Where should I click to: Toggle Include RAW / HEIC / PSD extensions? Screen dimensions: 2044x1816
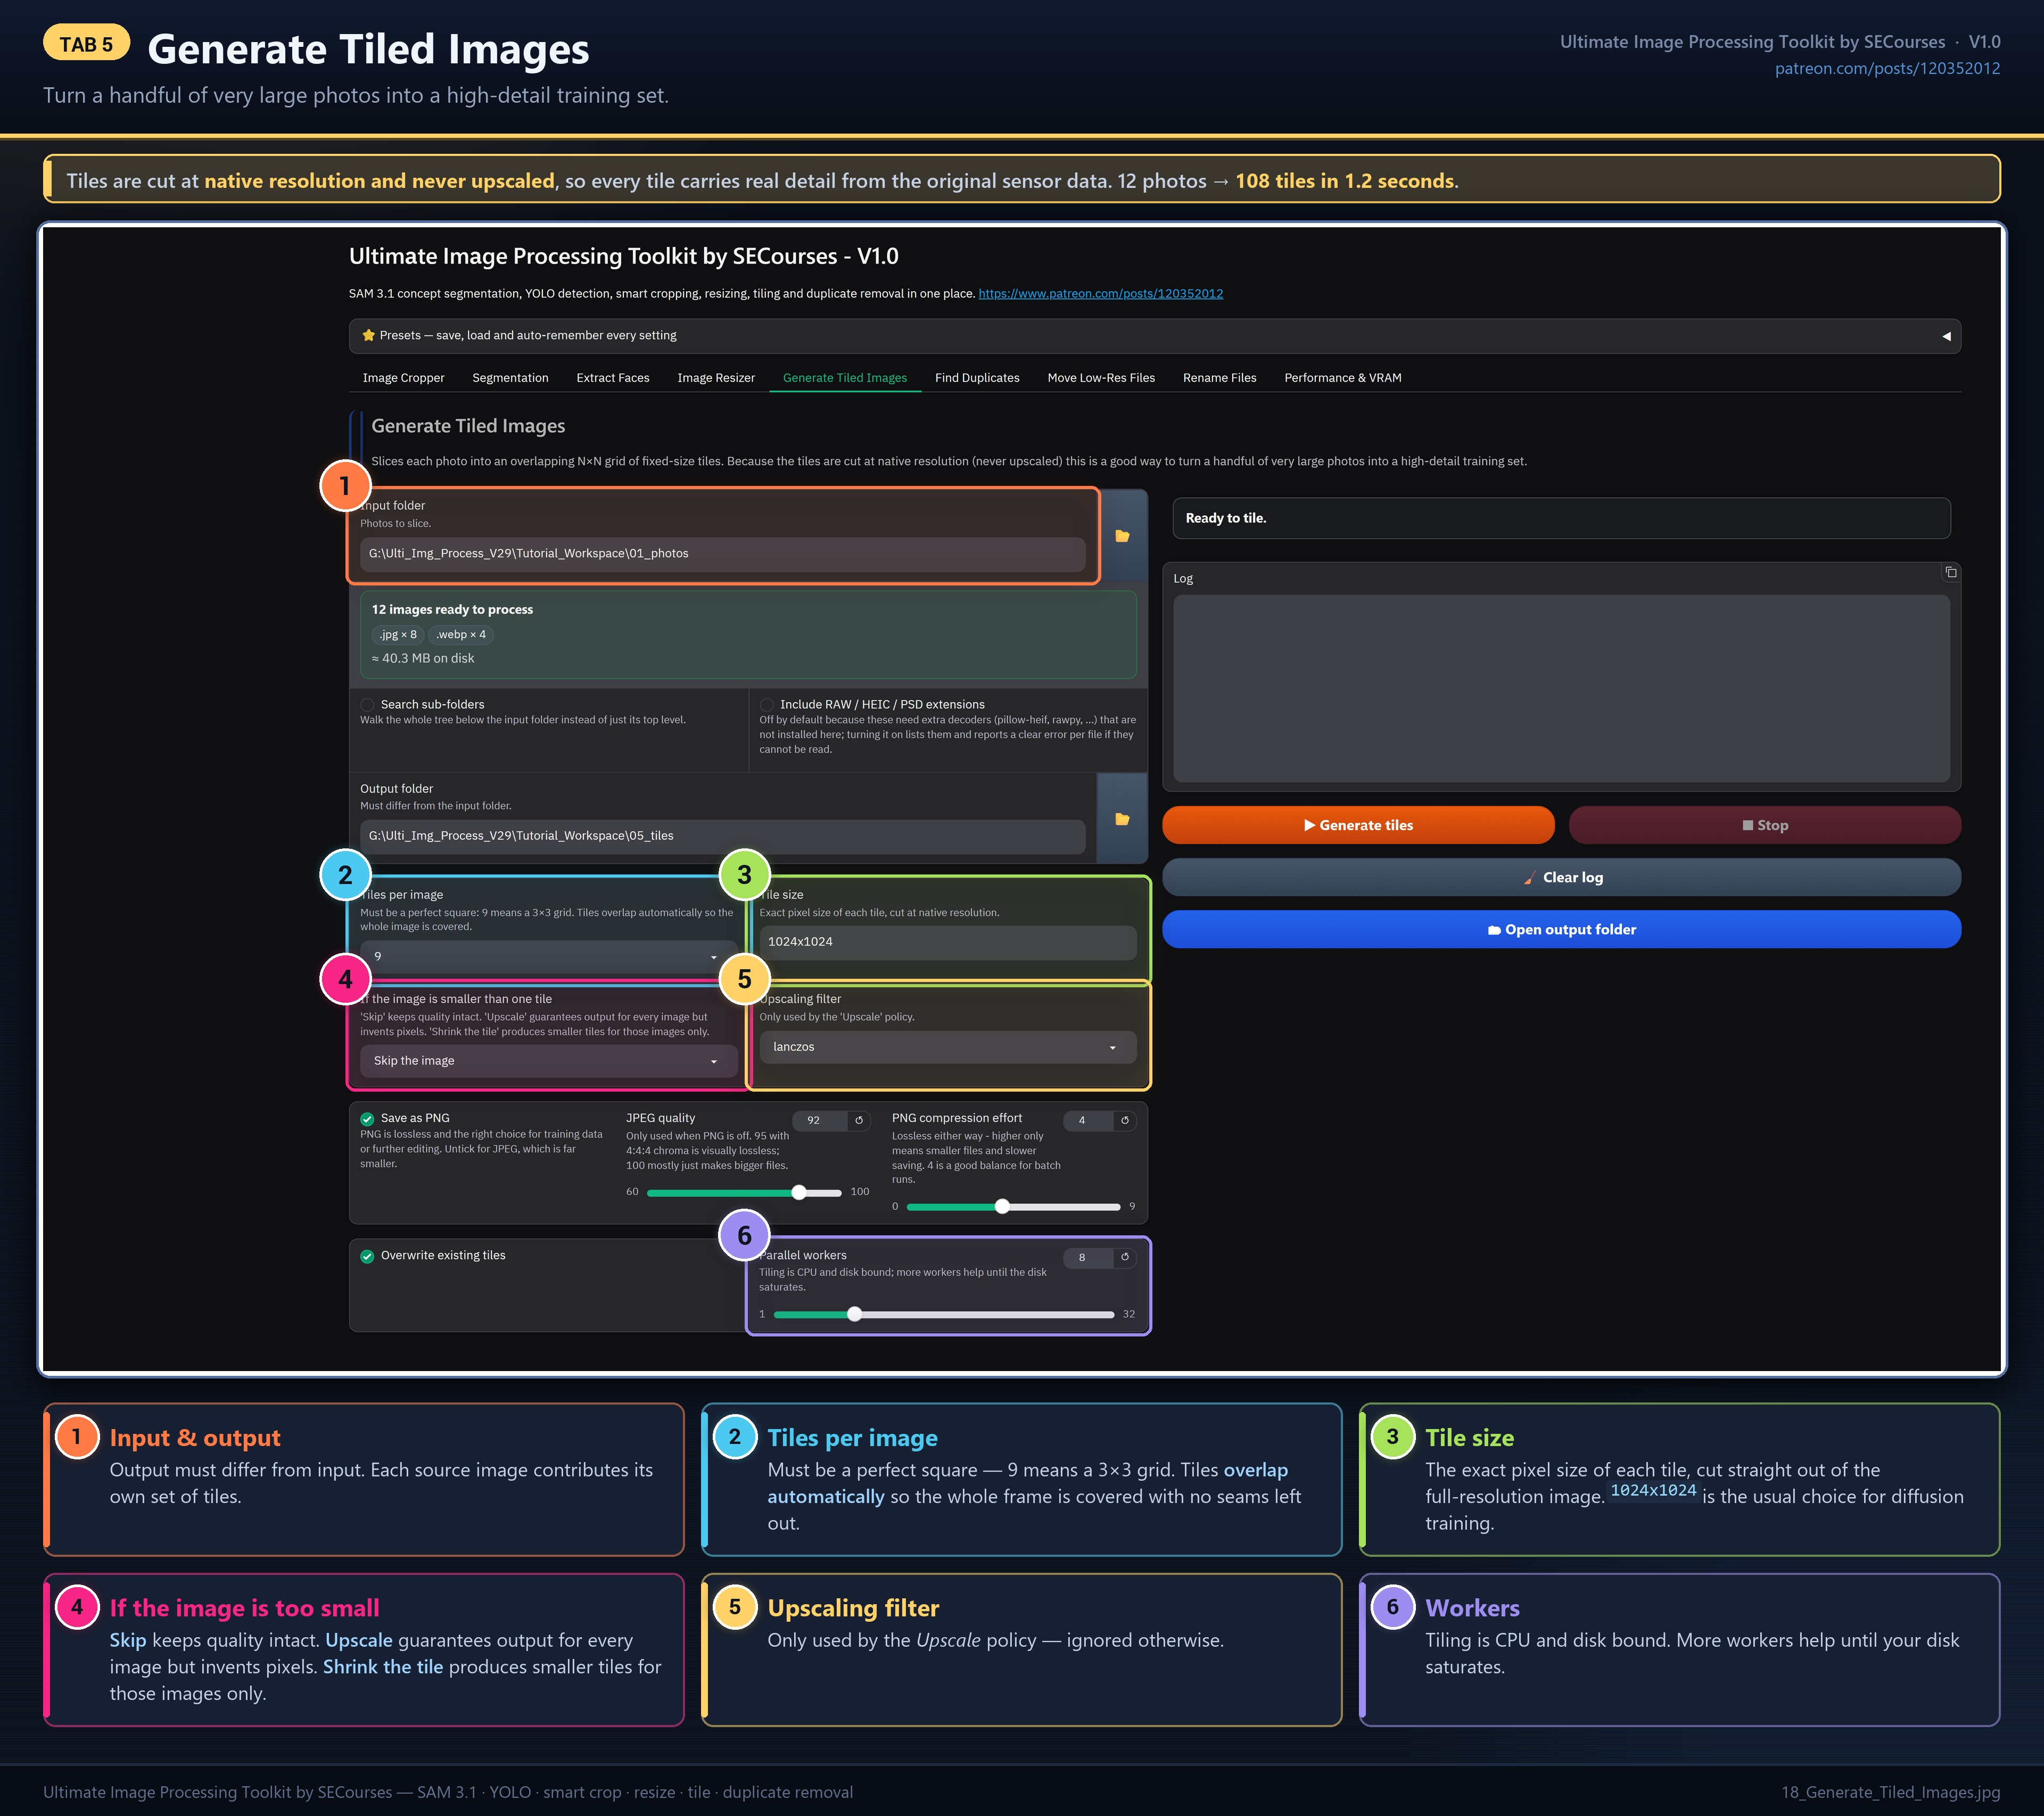coord(767,705)
